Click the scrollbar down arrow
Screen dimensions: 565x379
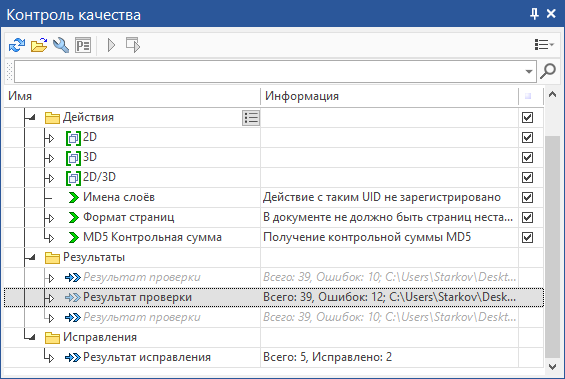[x=552, y=367]
